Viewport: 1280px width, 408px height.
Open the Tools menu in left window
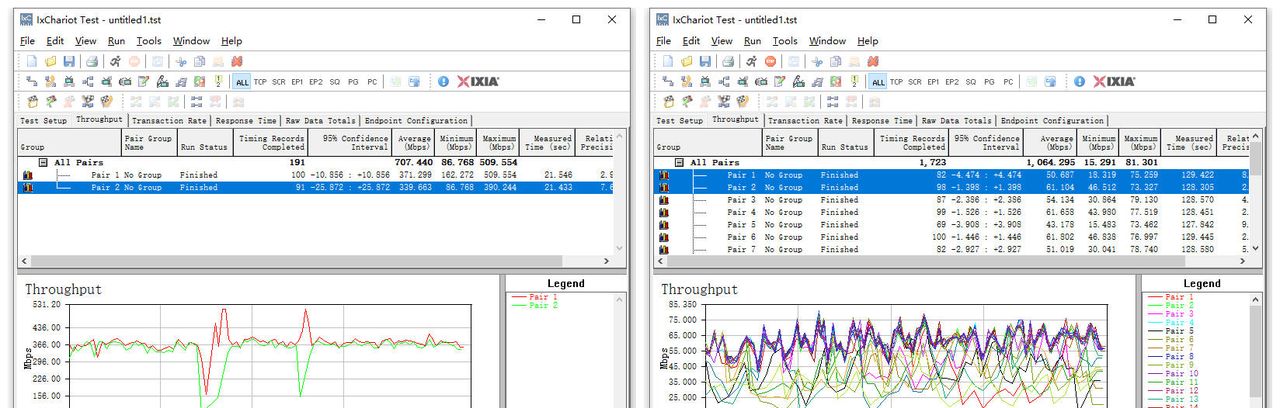pyautogui.click(x=149, y=41)
